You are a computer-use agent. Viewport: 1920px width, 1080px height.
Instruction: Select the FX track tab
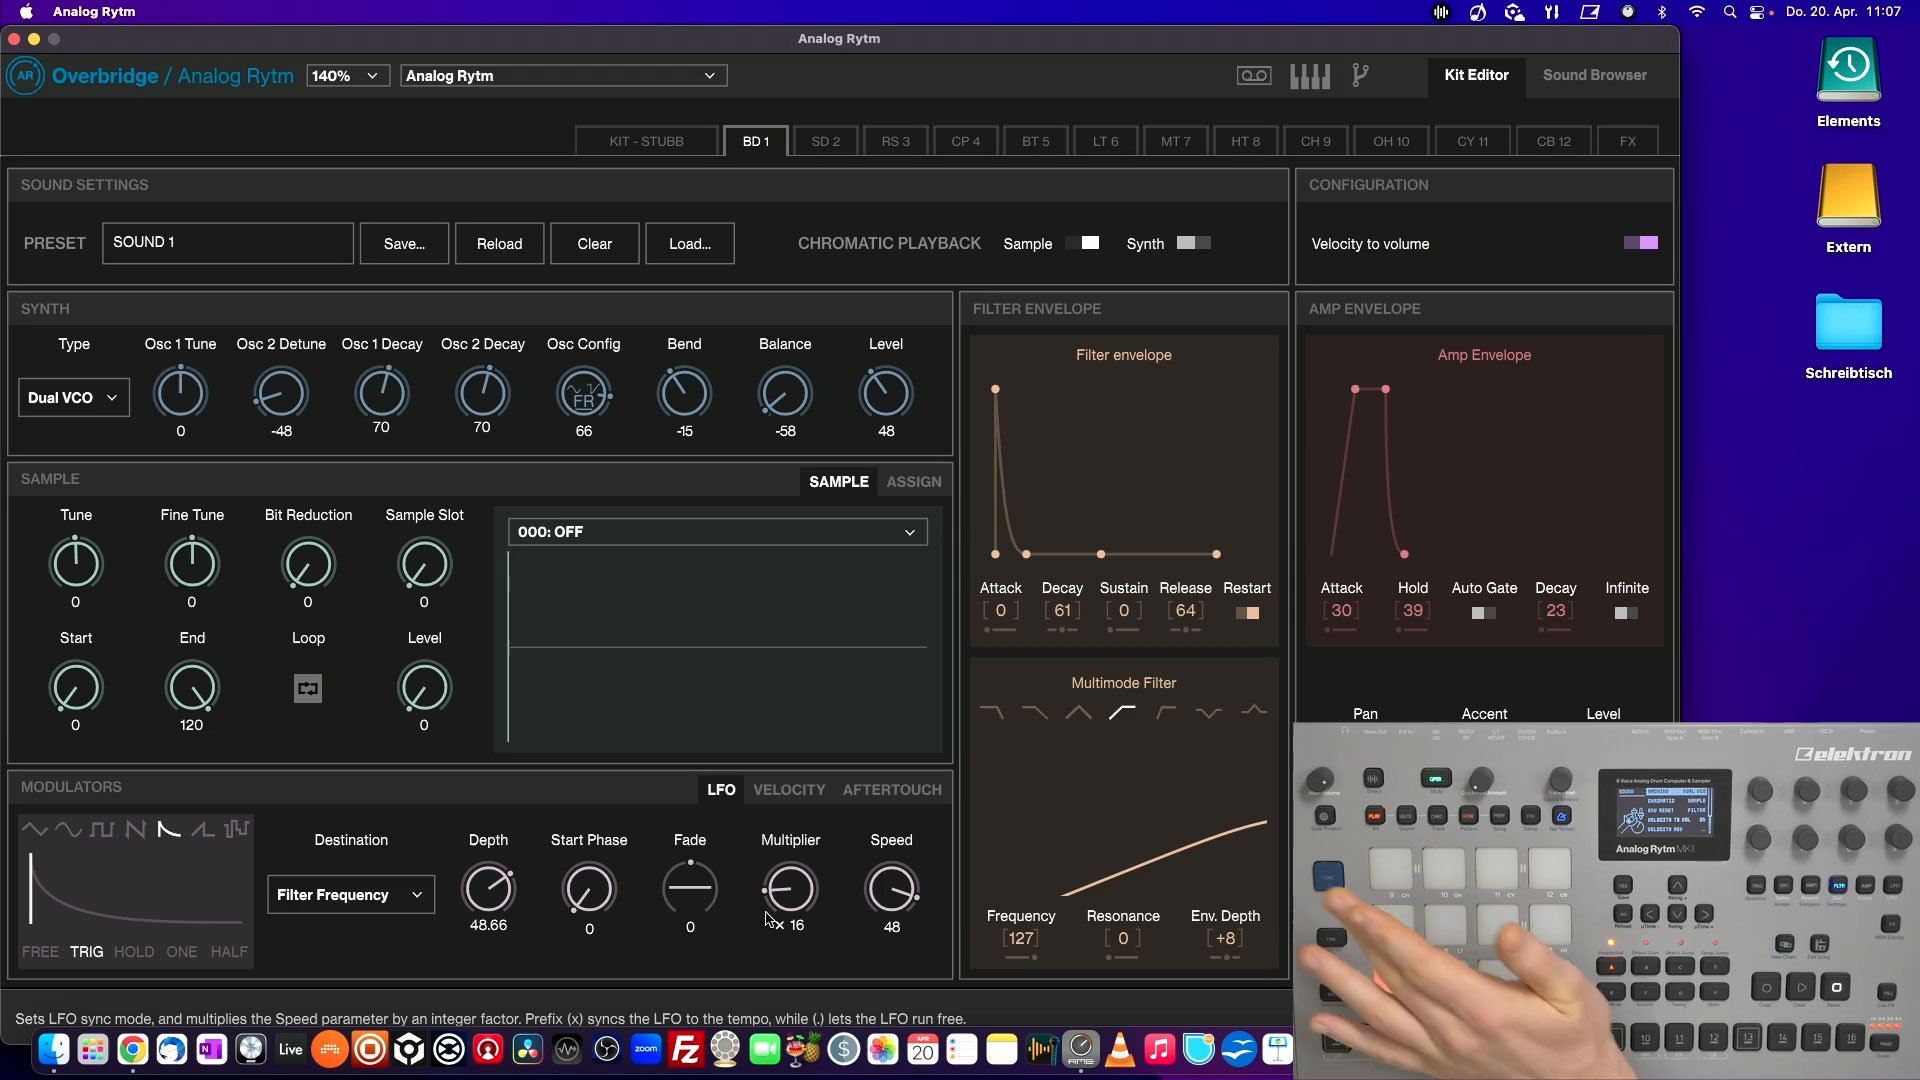coord(1627,141)
